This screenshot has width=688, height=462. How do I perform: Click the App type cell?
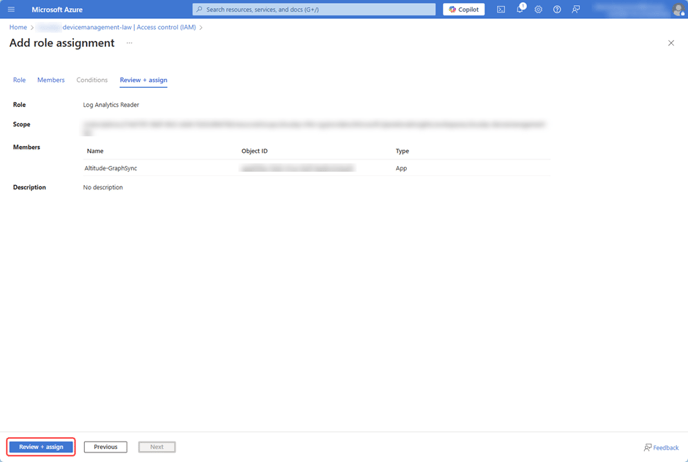point(401,168)
